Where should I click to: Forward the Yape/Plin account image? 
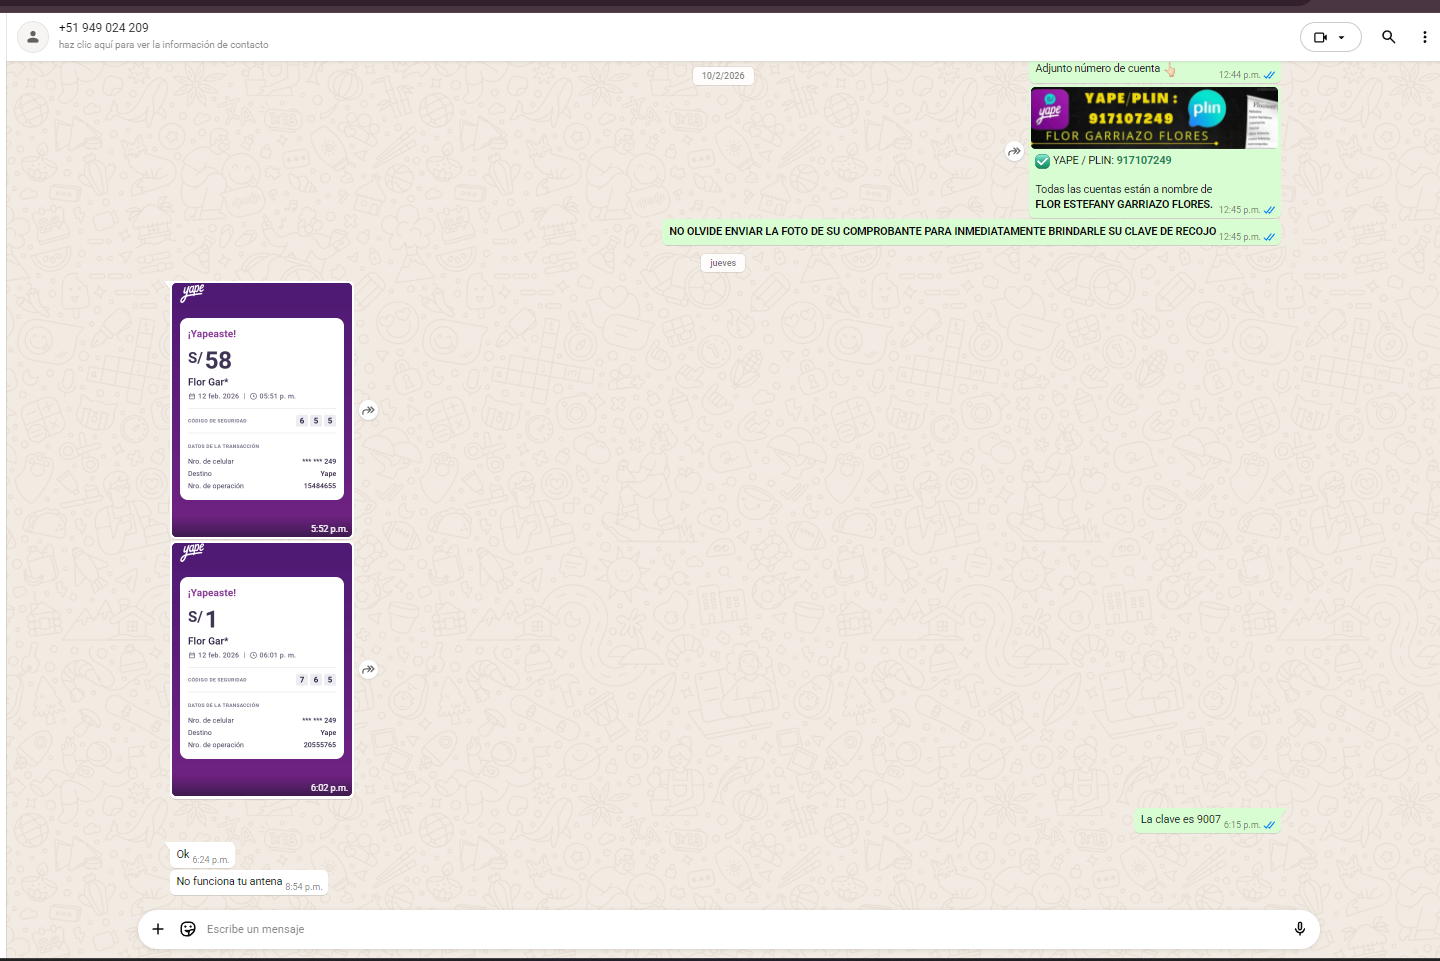tap(1014, 152)
